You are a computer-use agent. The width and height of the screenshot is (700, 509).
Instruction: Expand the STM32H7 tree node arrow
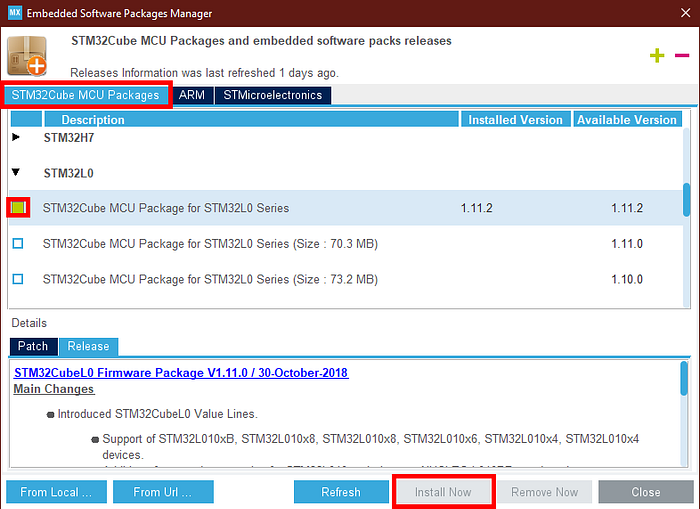[x=16, y=137]
